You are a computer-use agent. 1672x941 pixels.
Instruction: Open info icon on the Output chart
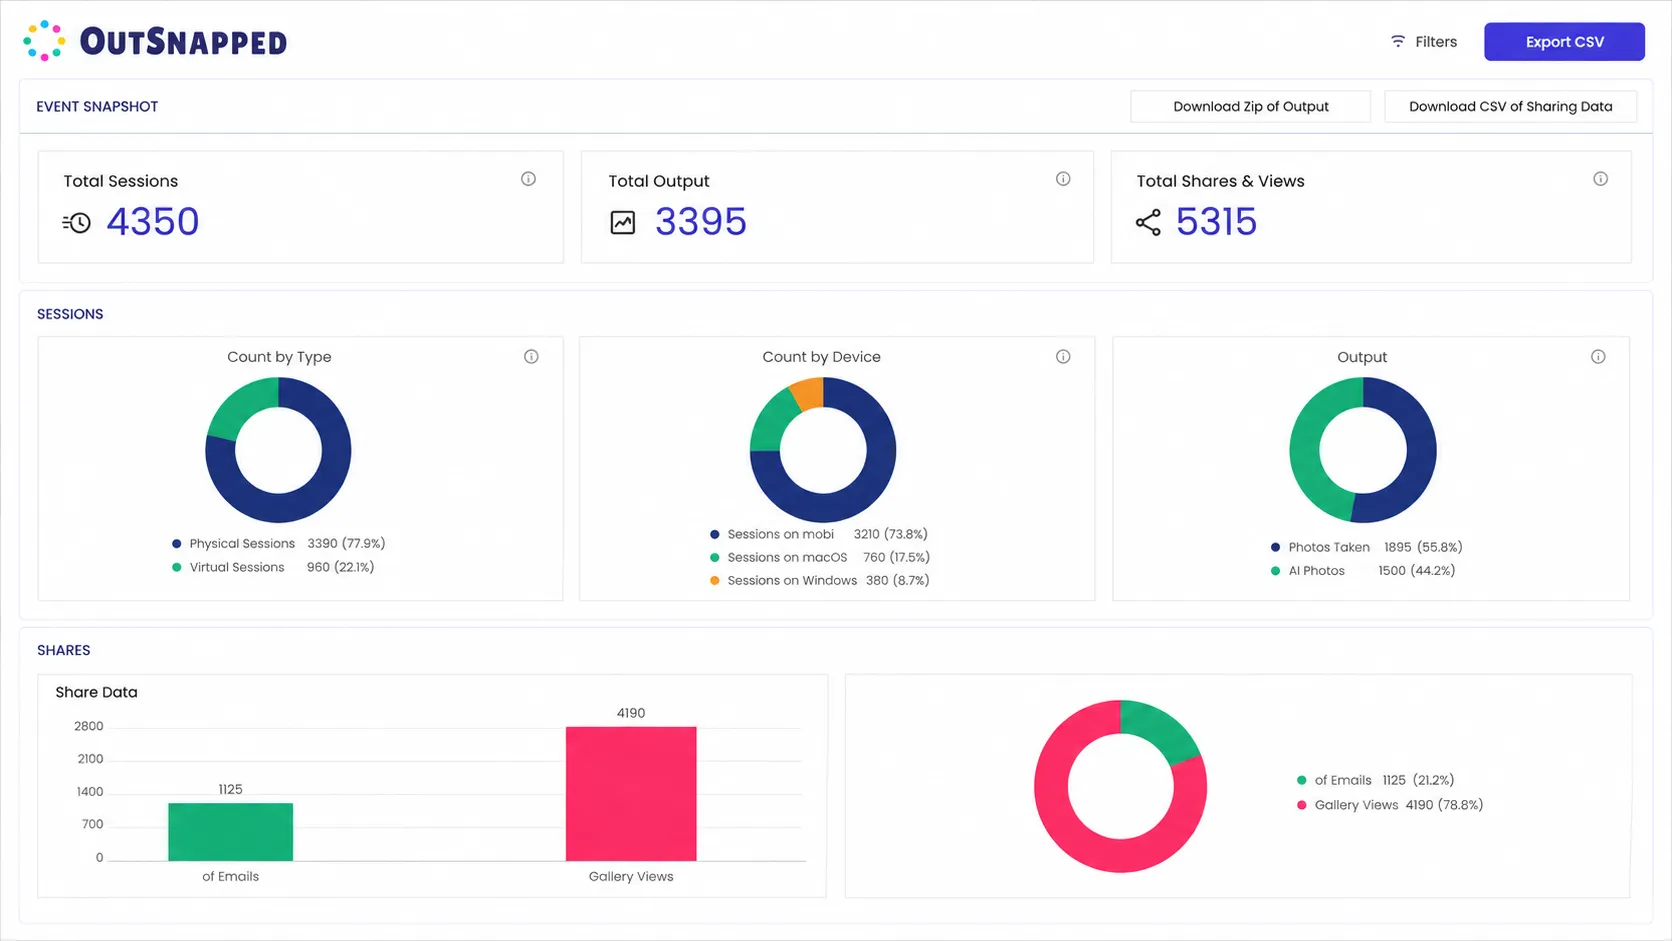(x=1598, y=357)
